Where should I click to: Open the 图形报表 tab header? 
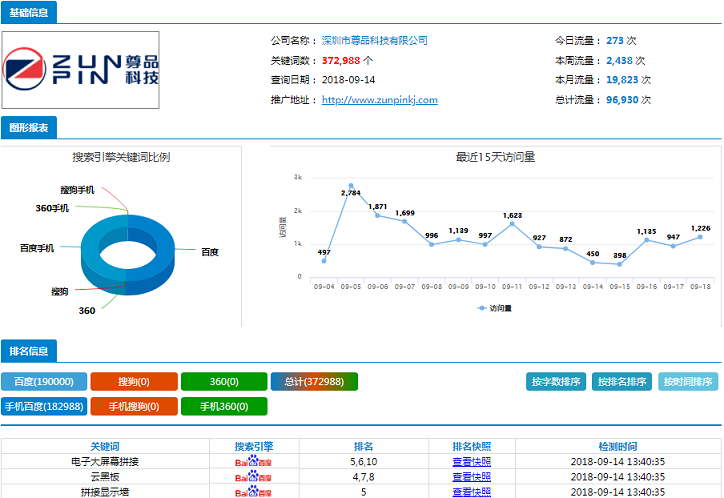29,127
